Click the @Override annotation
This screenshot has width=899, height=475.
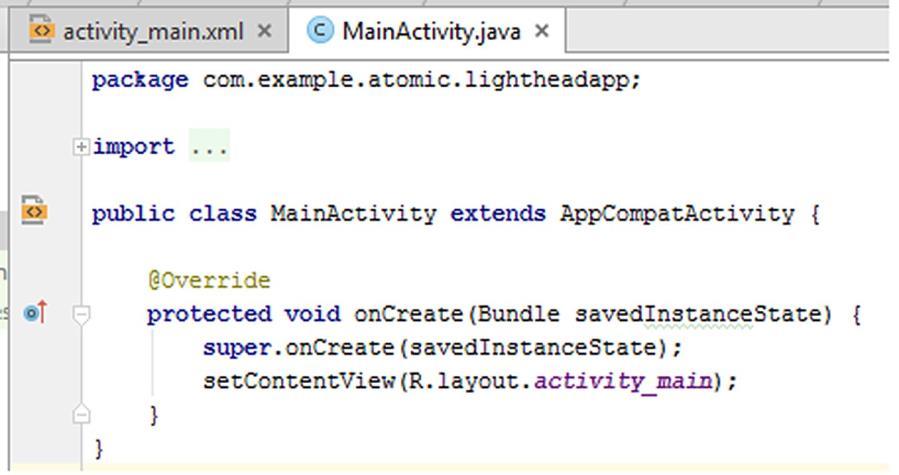pyautogui.click(x=209, y=281)
